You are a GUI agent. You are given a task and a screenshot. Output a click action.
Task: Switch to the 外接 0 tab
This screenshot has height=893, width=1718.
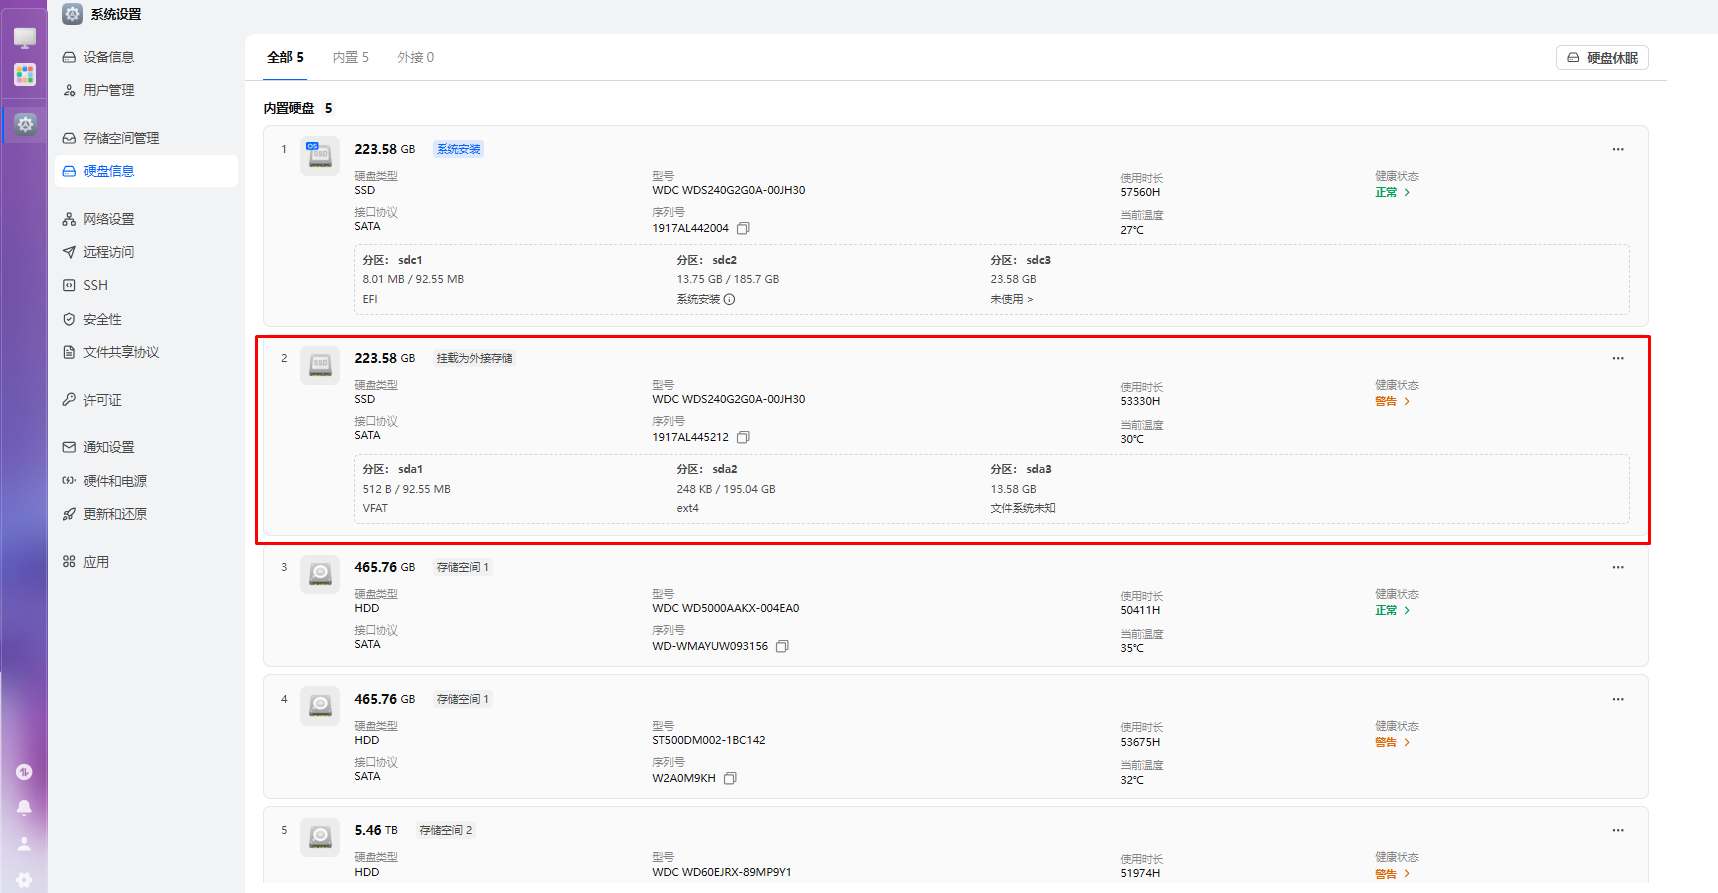tap(415, 57)
